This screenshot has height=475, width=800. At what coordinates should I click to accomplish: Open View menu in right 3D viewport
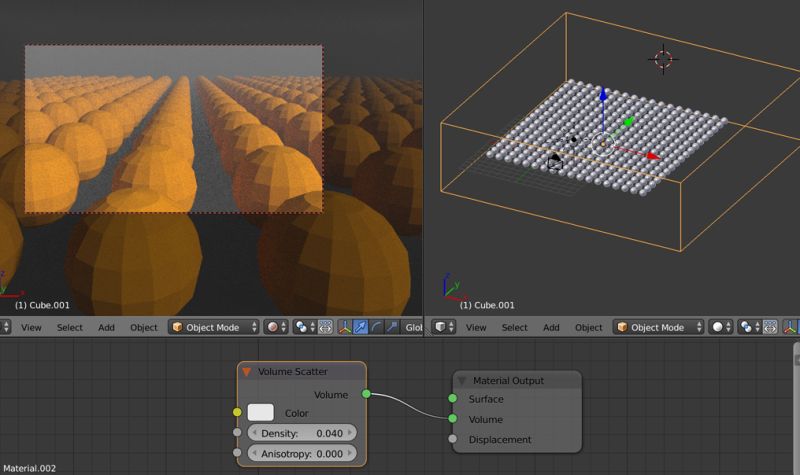[476, 328]
